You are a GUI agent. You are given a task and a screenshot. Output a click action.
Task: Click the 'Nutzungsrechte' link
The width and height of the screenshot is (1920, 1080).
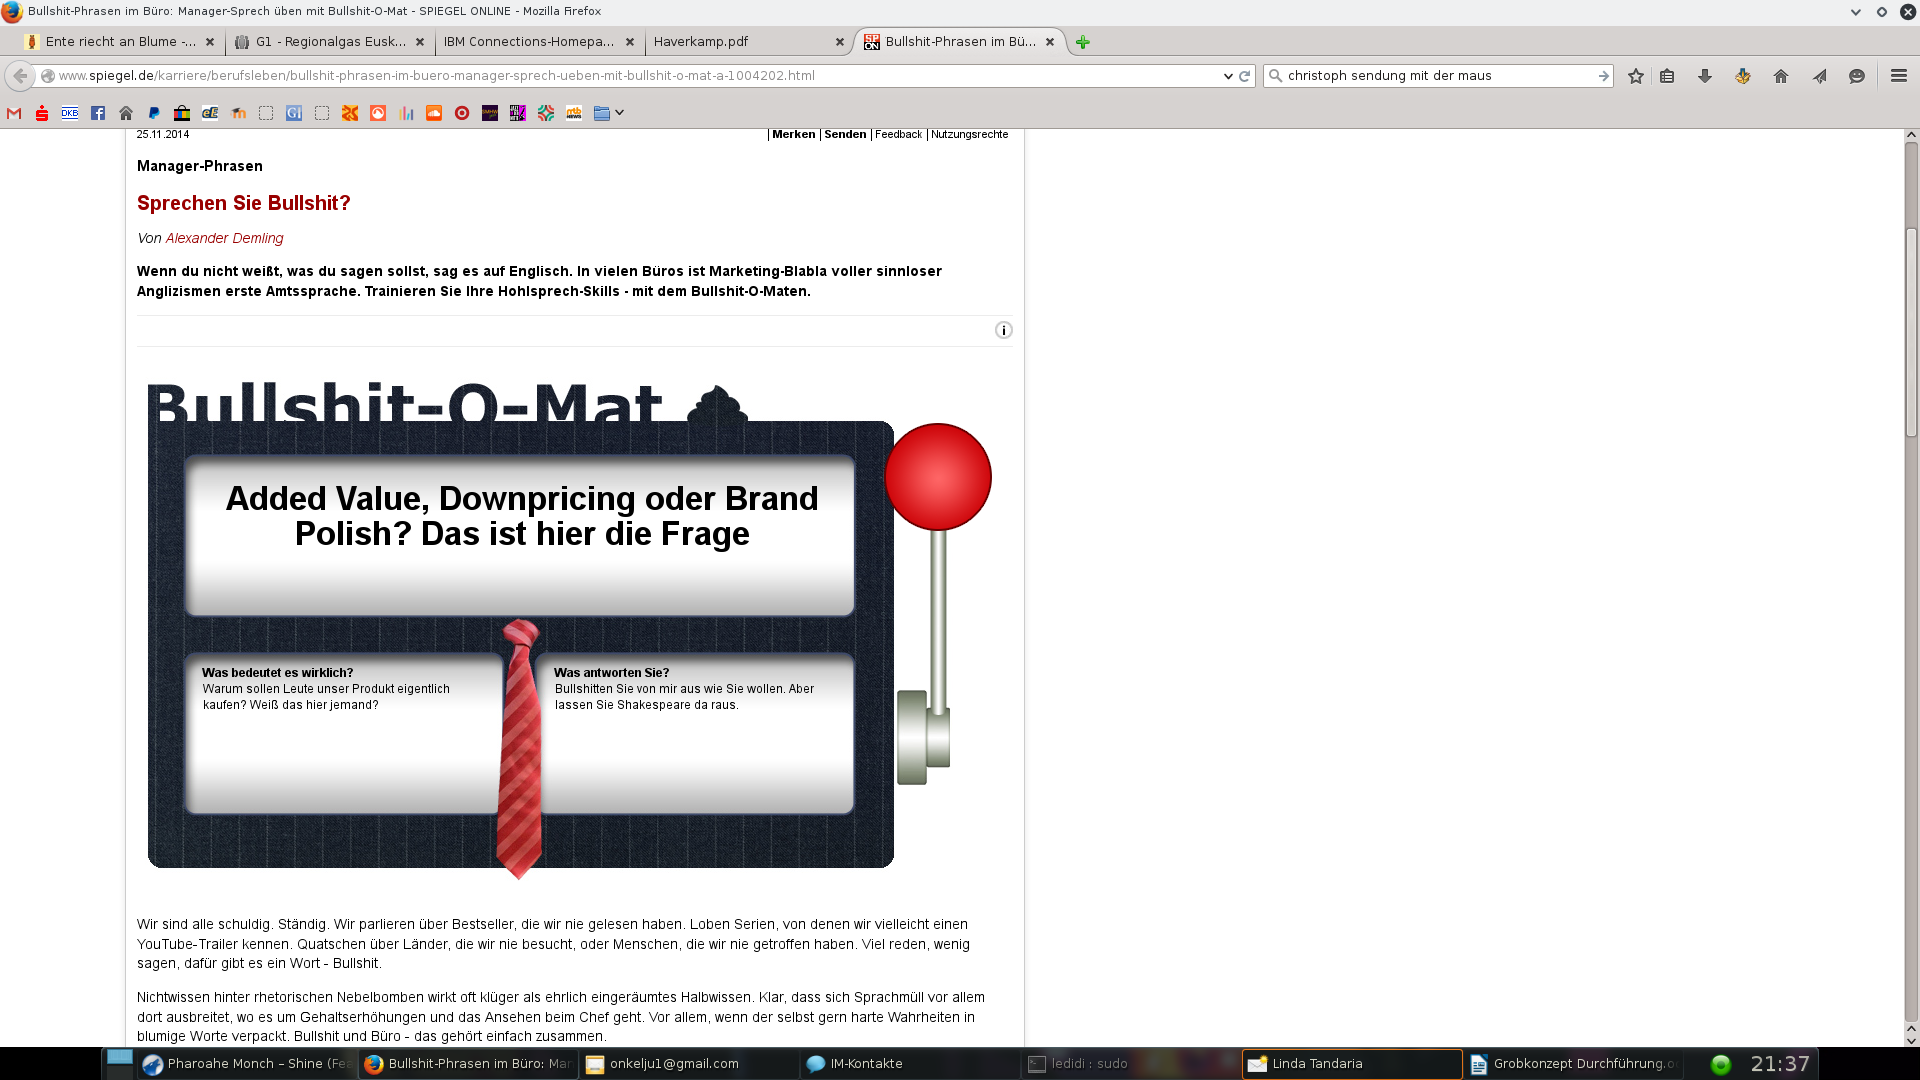tap(969, 134)
